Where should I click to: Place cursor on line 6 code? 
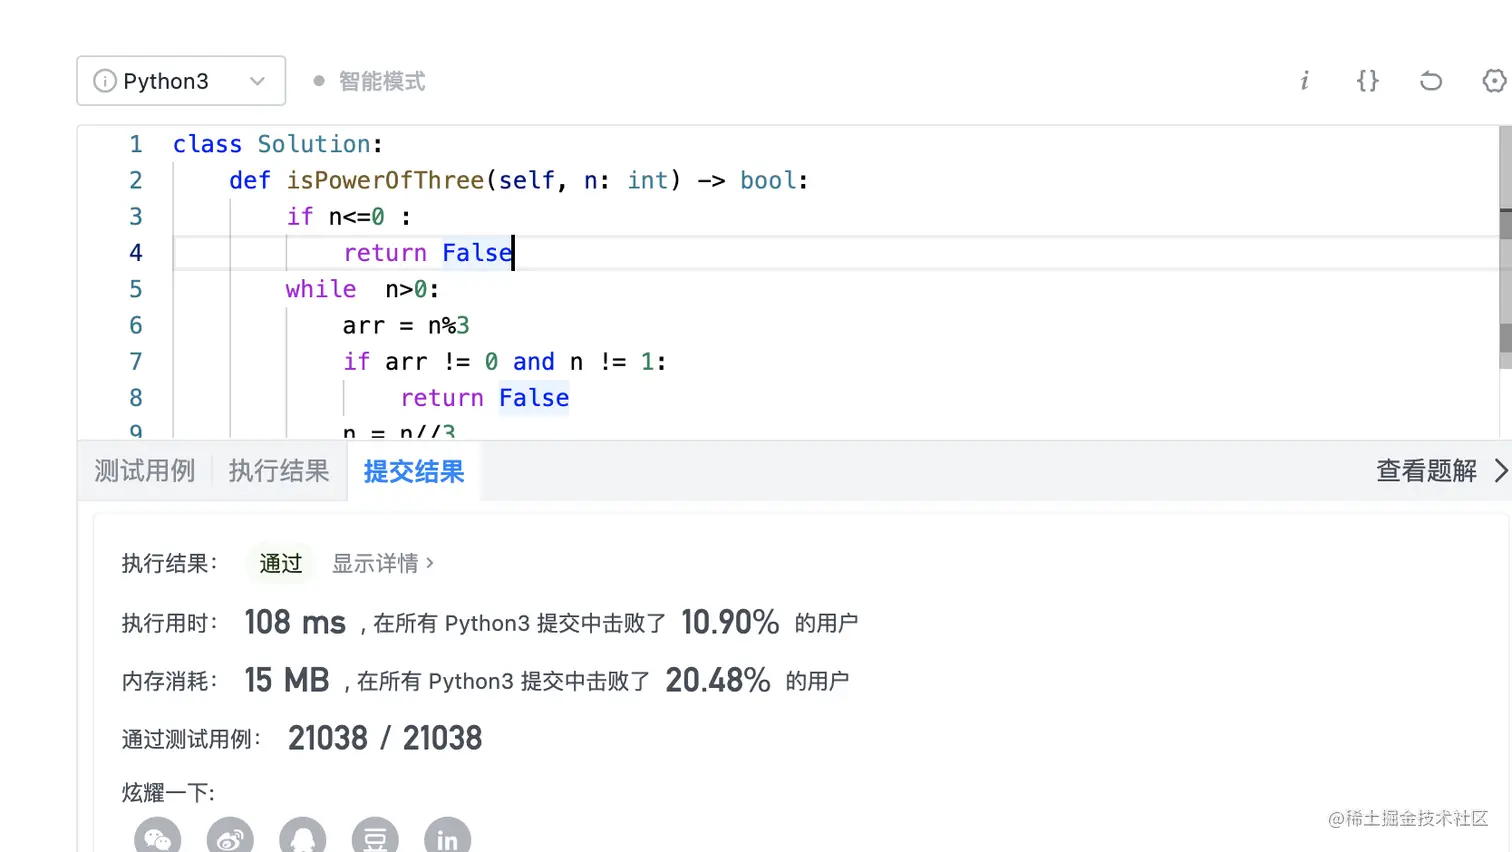click(x=405, y=325)
